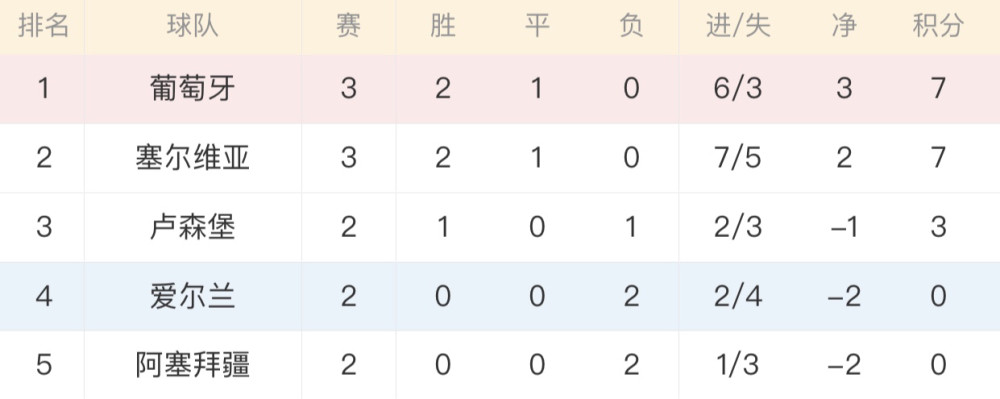Click the 排名 column header

pos(43,27)
